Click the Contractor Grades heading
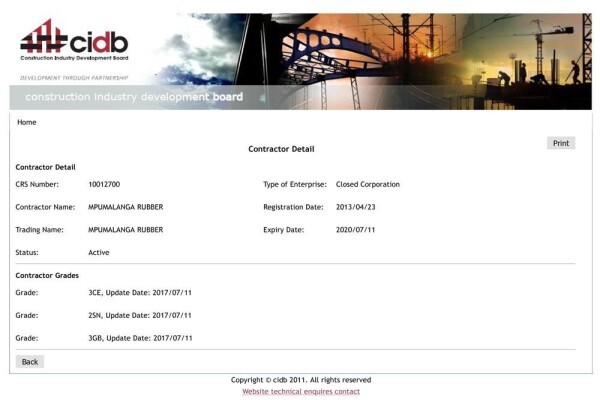The height and width of the screenshot is (400, 600). (x=47, y=276)
